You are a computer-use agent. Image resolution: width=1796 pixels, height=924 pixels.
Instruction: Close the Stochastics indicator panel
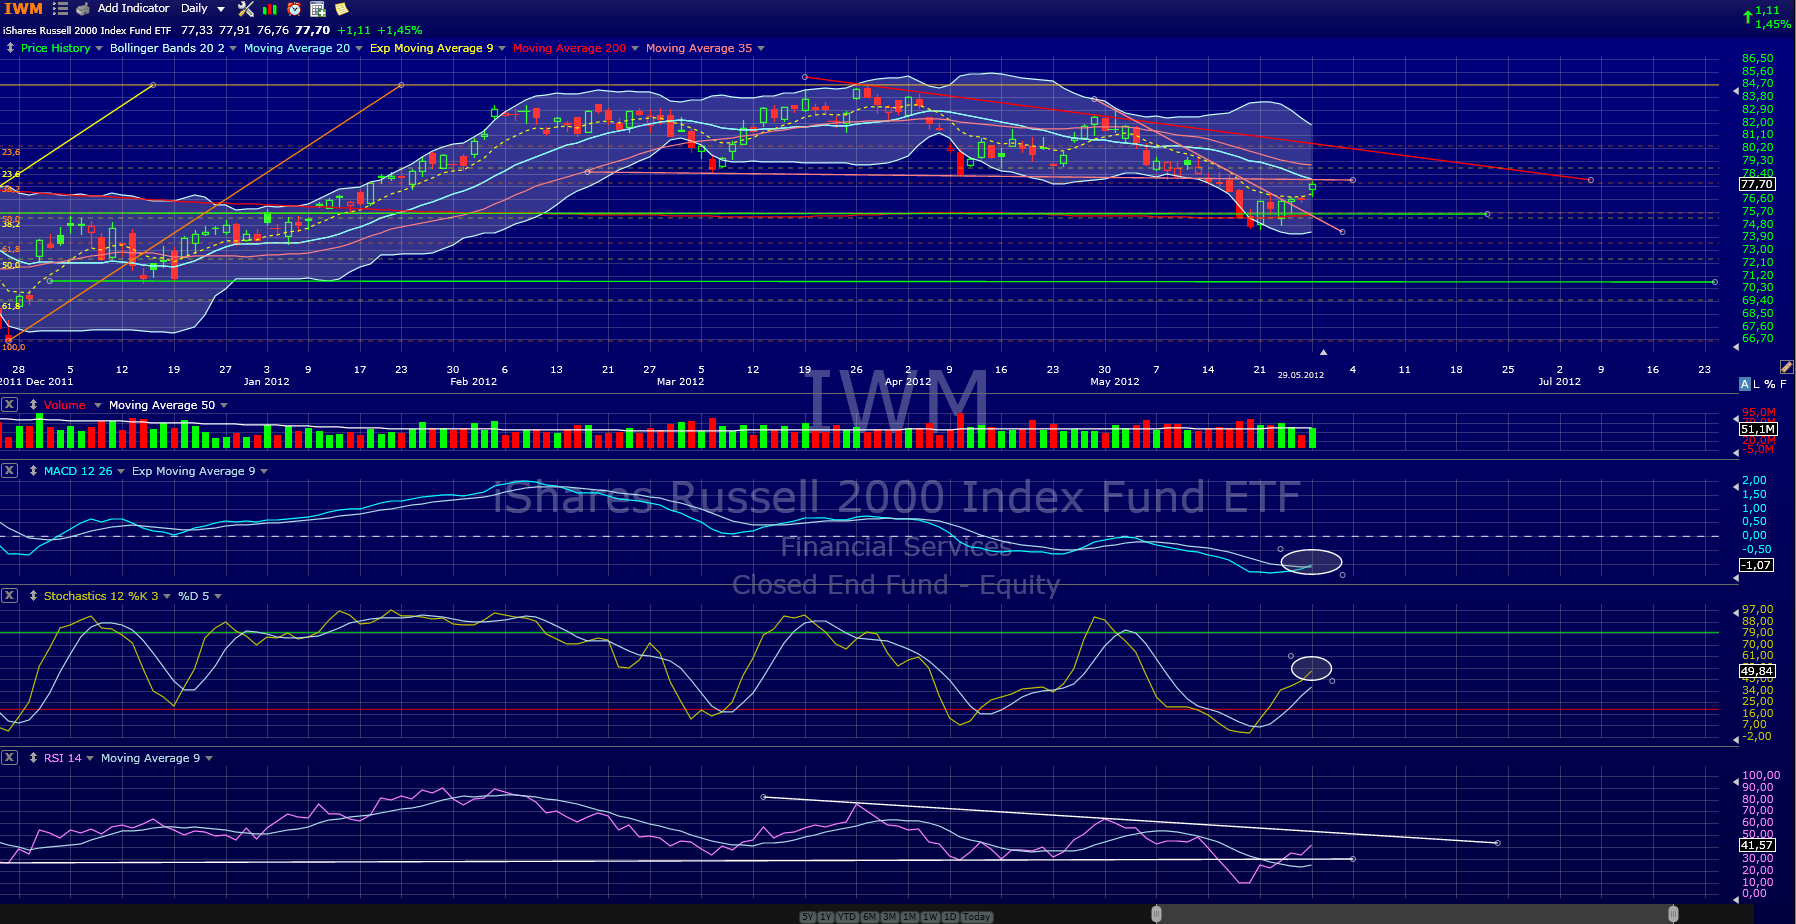coord(9,596)
